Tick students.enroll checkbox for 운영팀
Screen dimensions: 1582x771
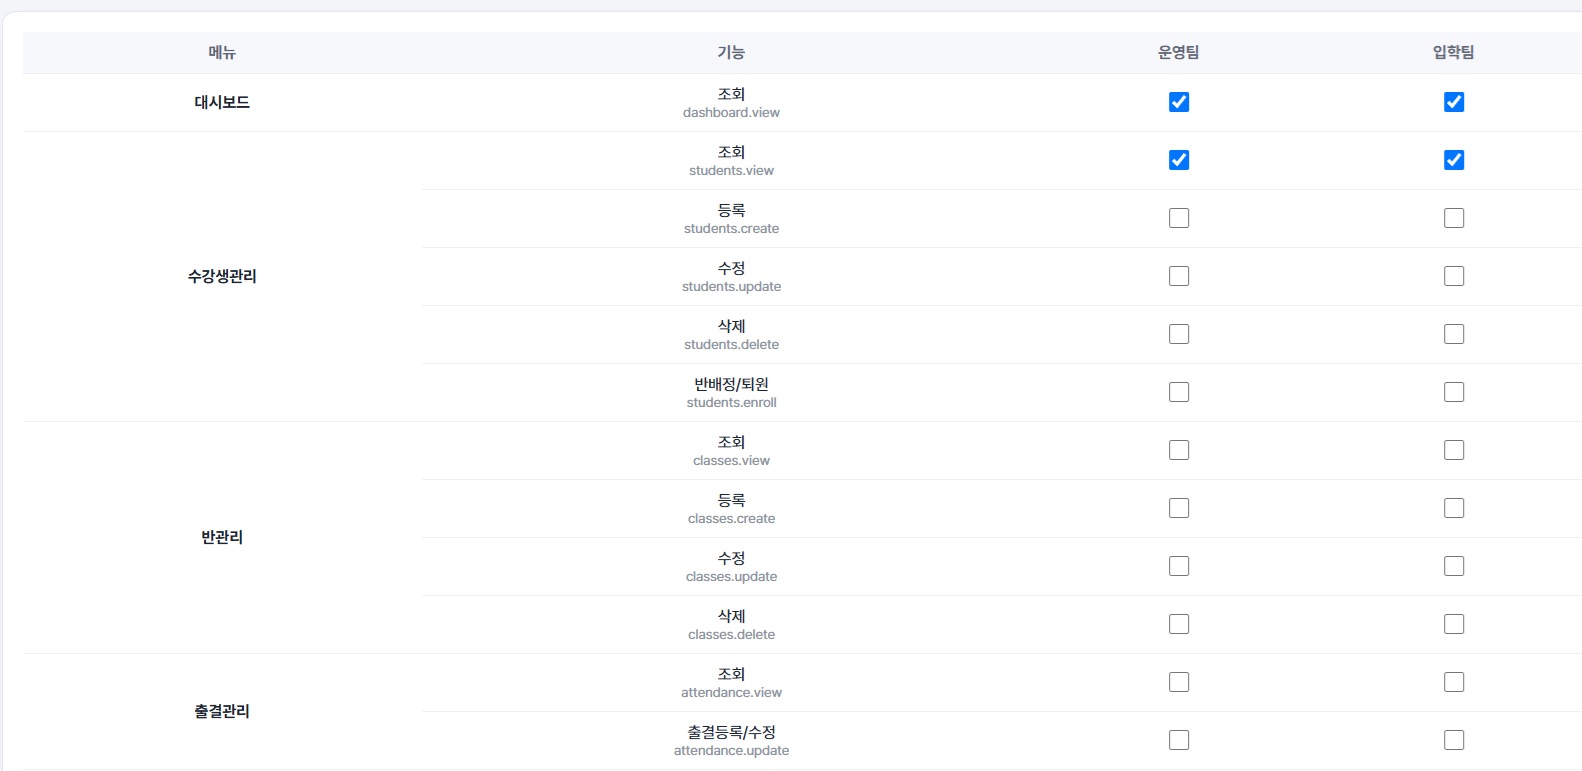click(1179, 392)
